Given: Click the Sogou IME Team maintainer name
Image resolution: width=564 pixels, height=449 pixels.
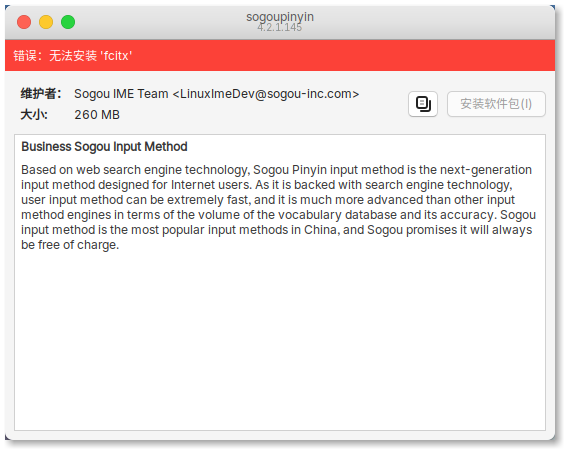Looking at the screenshot, I should (121, 94).
